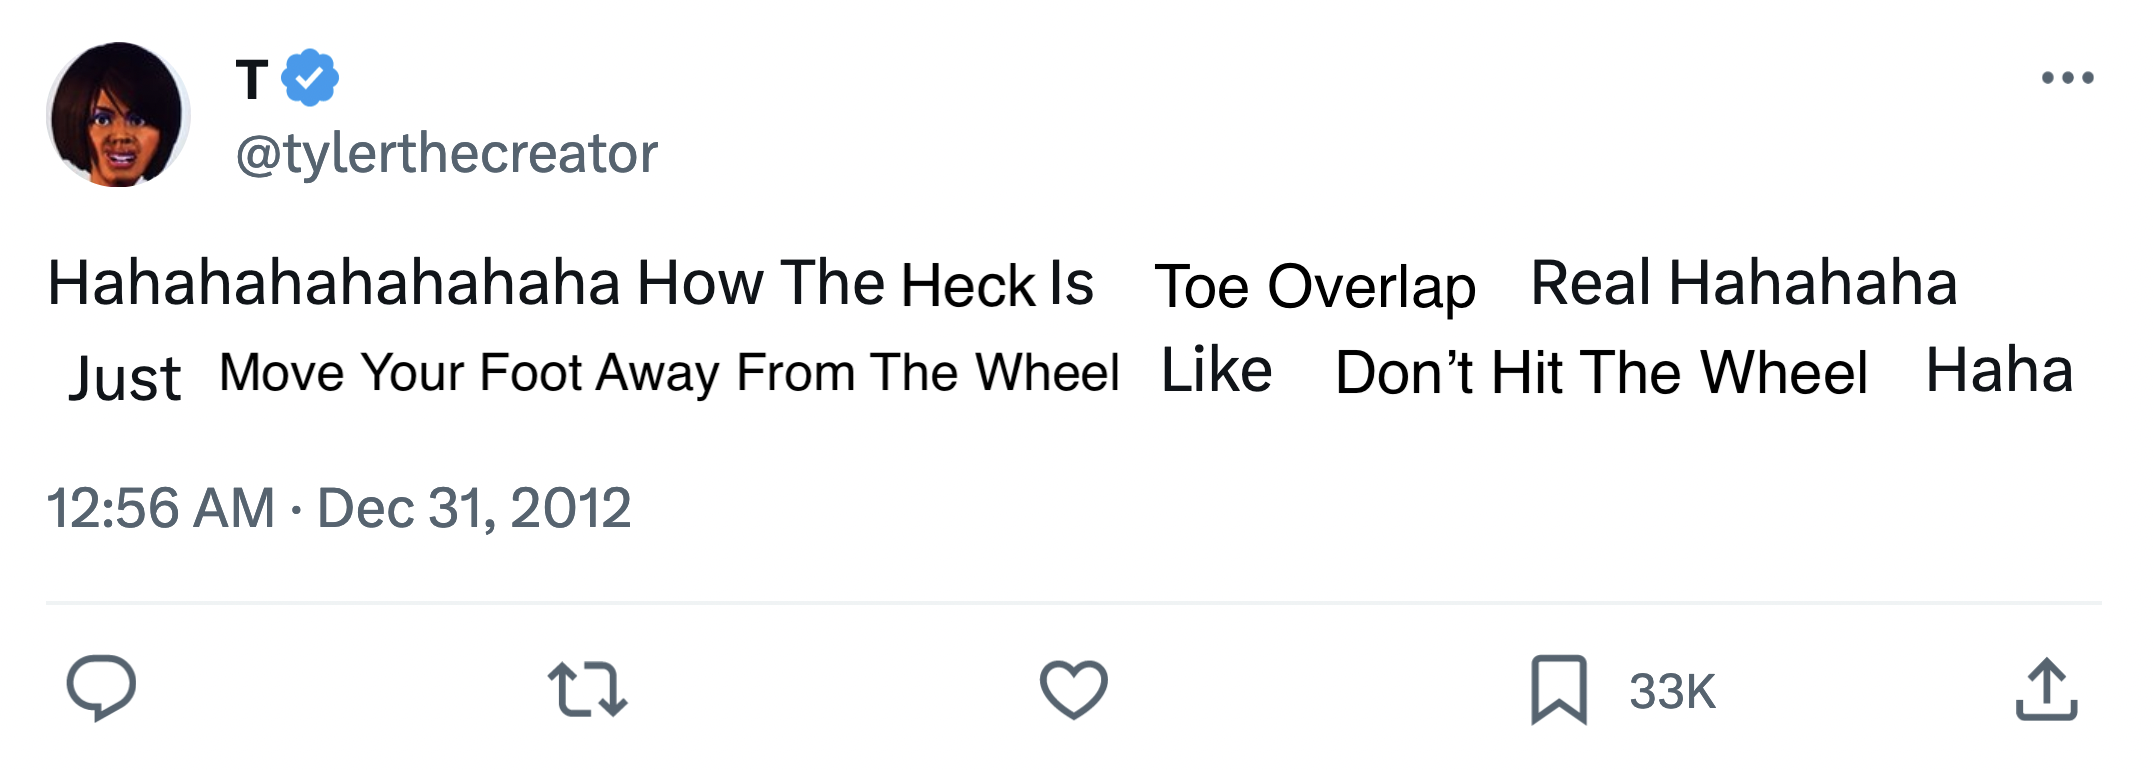Click the 'Toe Overlap' text
The image size is (2154, 770).
tap(1315, 287)
